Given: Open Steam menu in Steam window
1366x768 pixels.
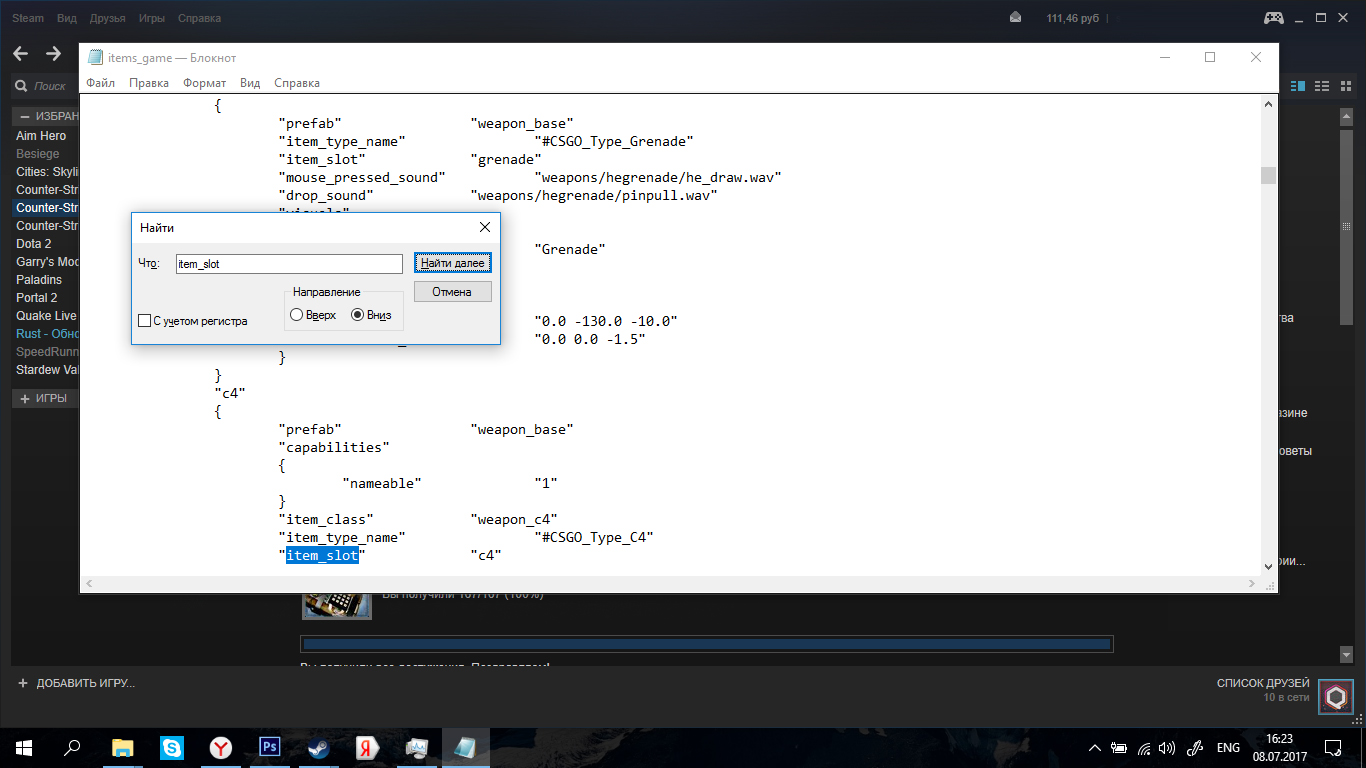Looking at the screenshot, I should [28, 18].
